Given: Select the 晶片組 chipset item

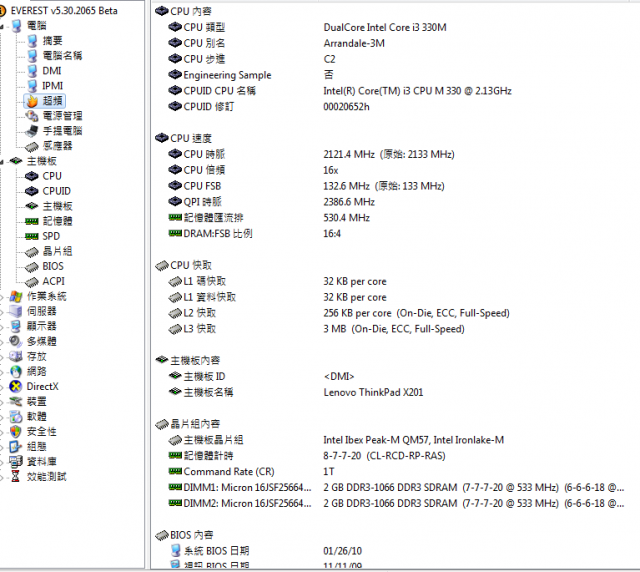Looking at the screenshot, I should [58, 251].
